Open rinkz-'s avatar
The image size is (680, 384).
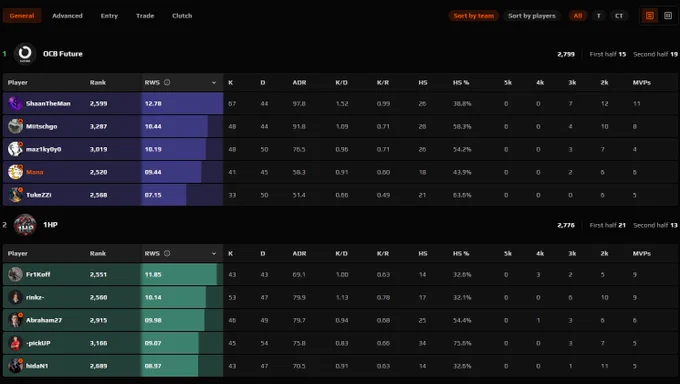tap(15, 297)
